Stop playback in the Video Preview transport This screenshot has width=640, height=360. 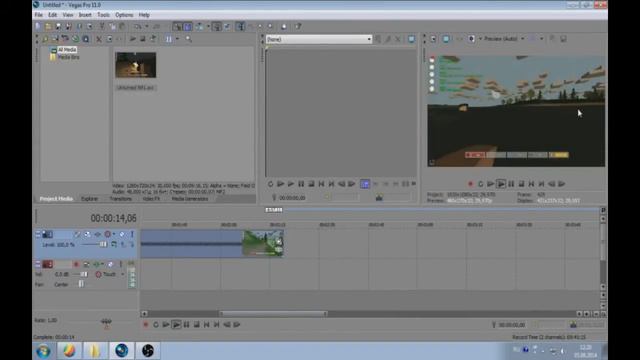click(521, 184)
